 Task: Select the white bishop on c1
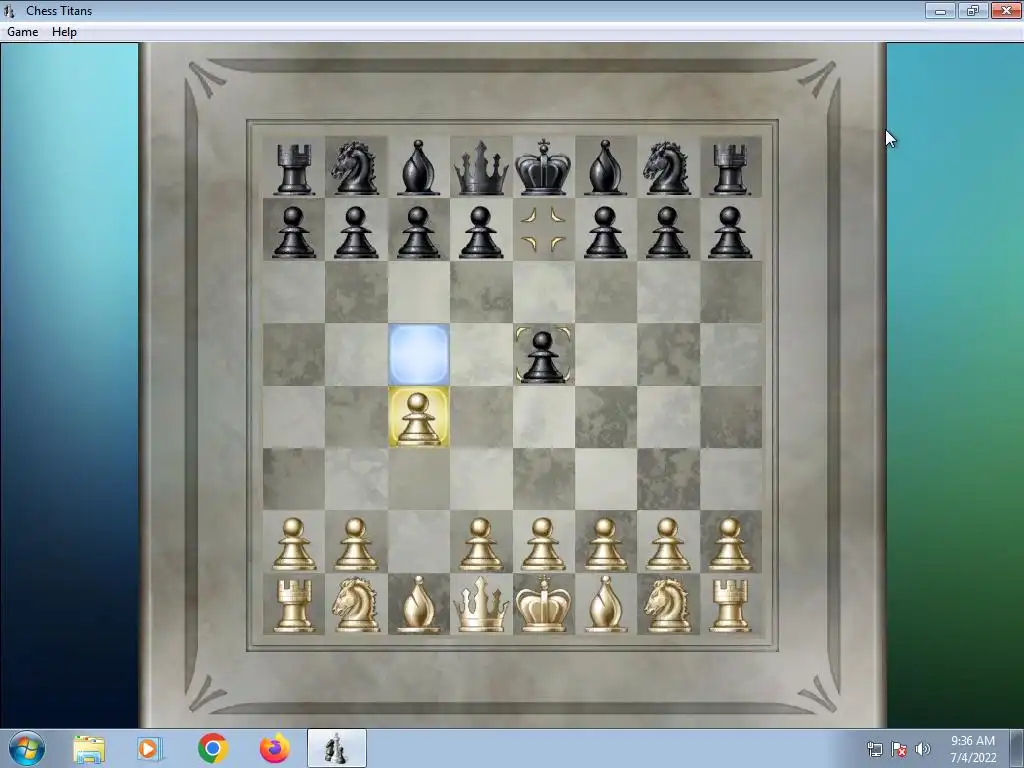tap(418, 605)
